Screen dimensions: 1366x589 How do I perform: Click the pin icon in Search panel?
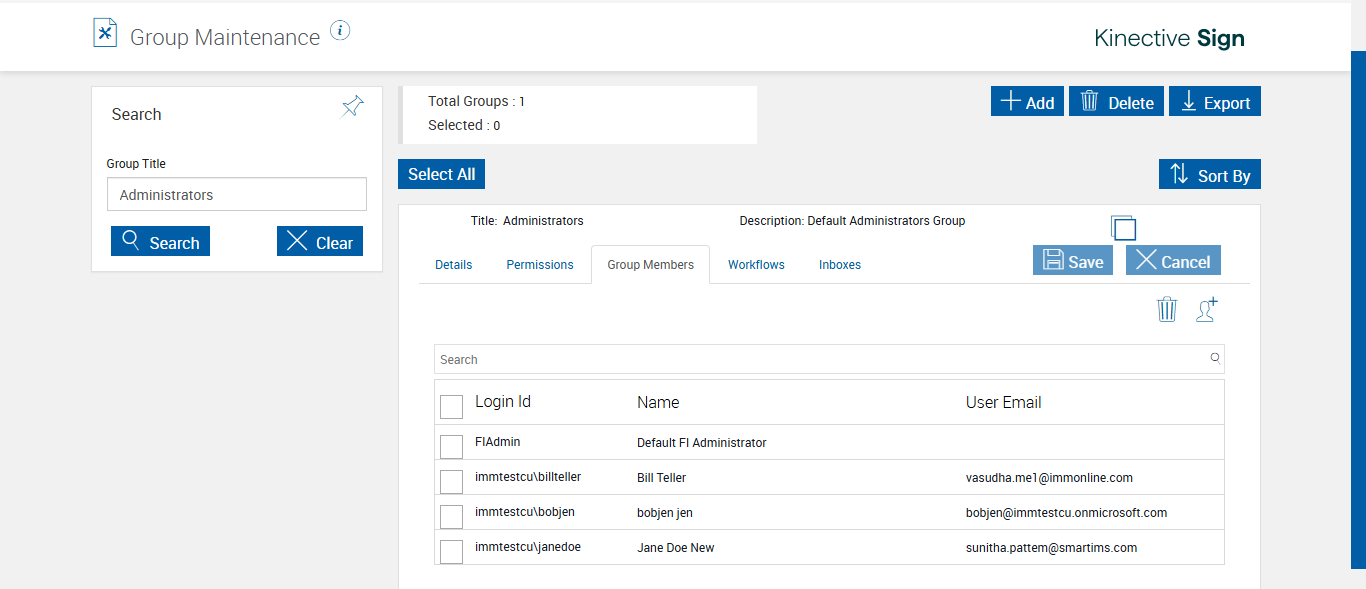pyautogui.click(x=352, y=107)
